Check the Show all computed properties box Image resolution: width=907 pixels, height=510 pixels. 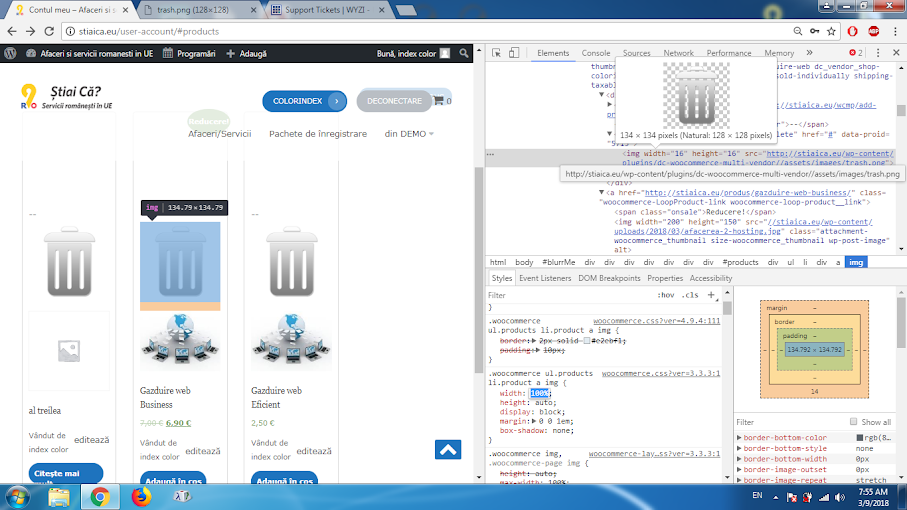[853, 422]
